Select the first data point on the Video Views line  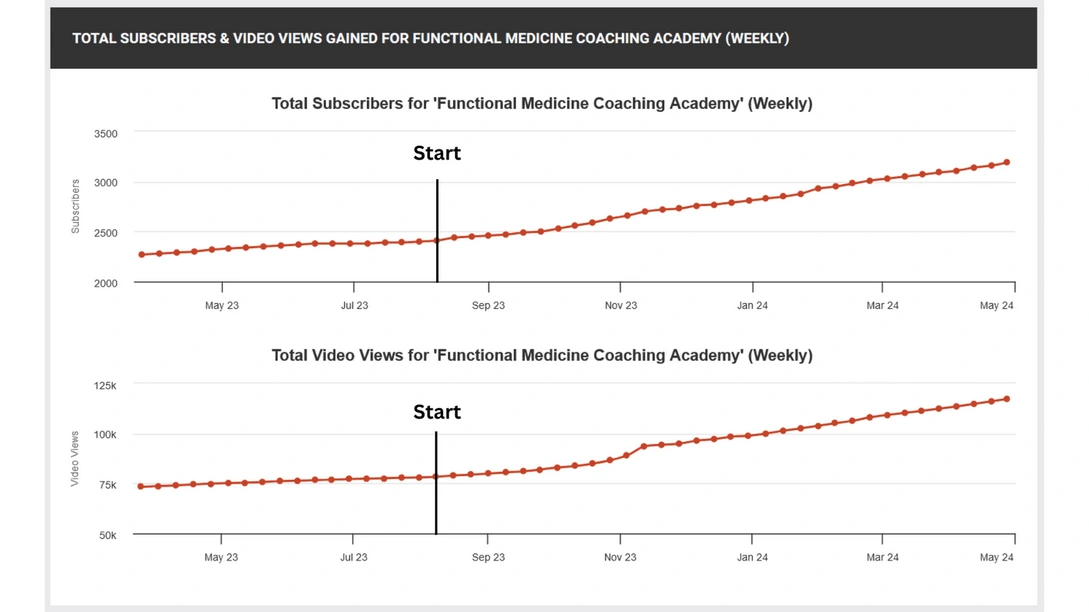click(x=141, y=487)
